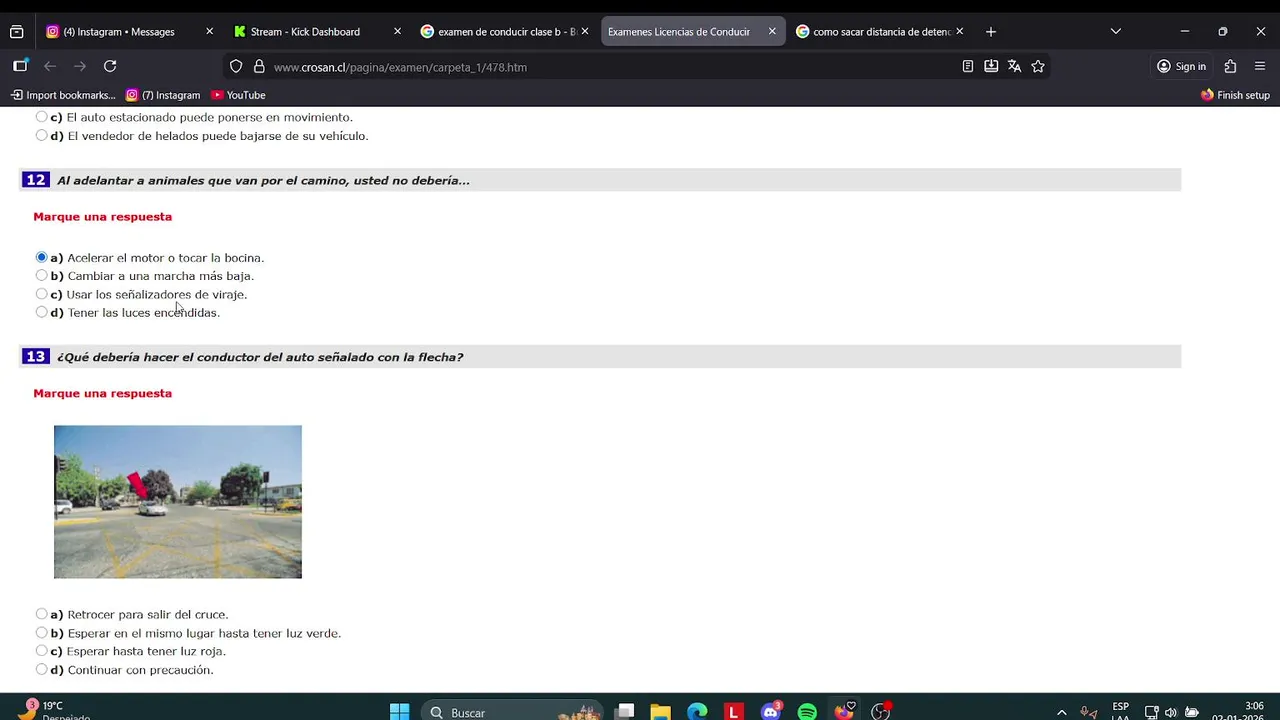Close the Instagram Messages tab
Viewport: 1280px width, 720px height.
[209, 32]
